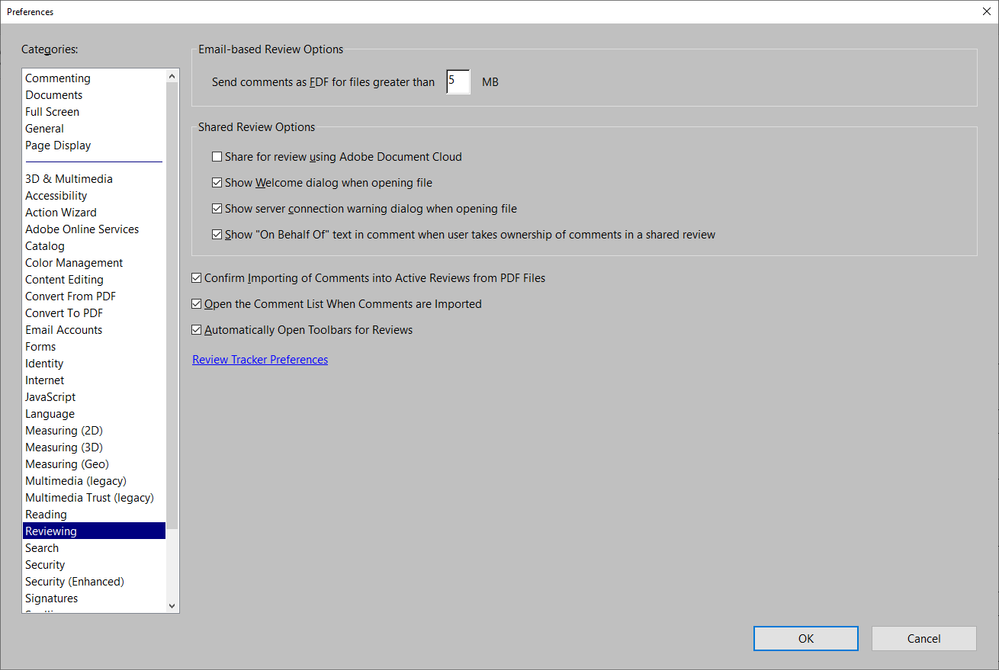999x670 pixels.
Task: Switch to Full Screen preferences
Action: click(x=52, y=111)
